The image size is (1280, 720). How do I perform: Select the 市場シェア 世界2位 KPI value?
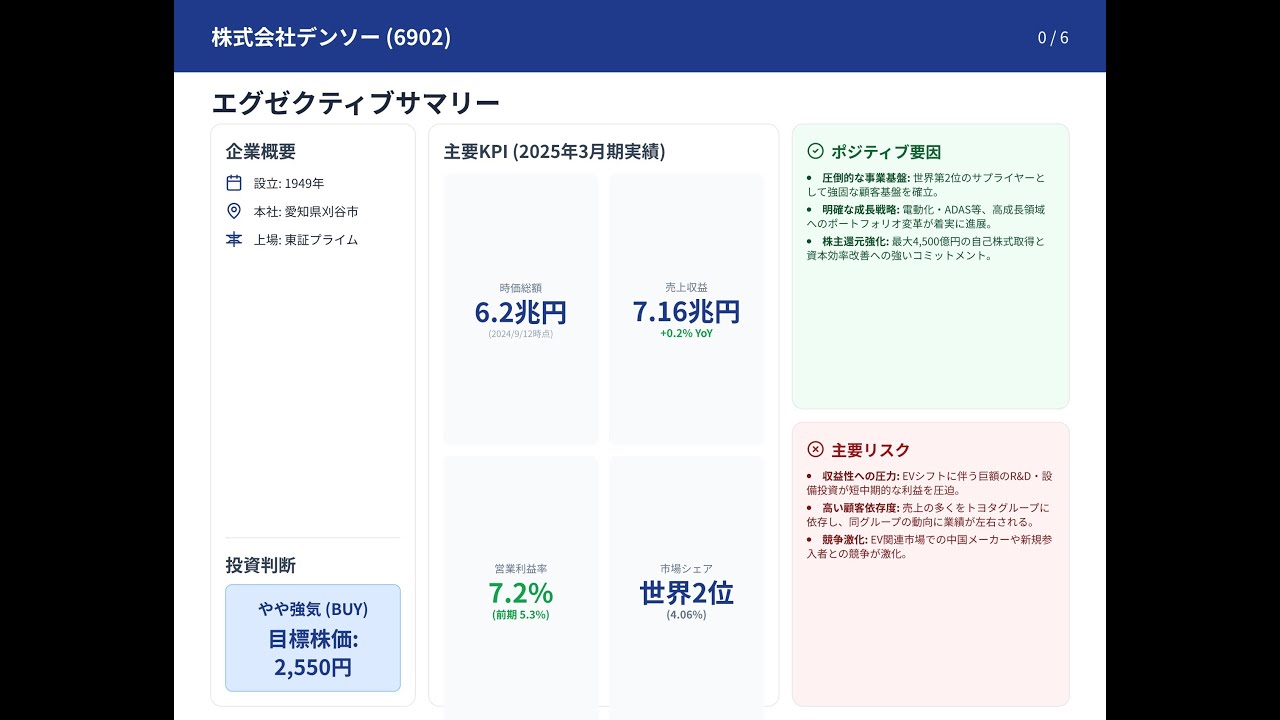[x=686, y=593]
